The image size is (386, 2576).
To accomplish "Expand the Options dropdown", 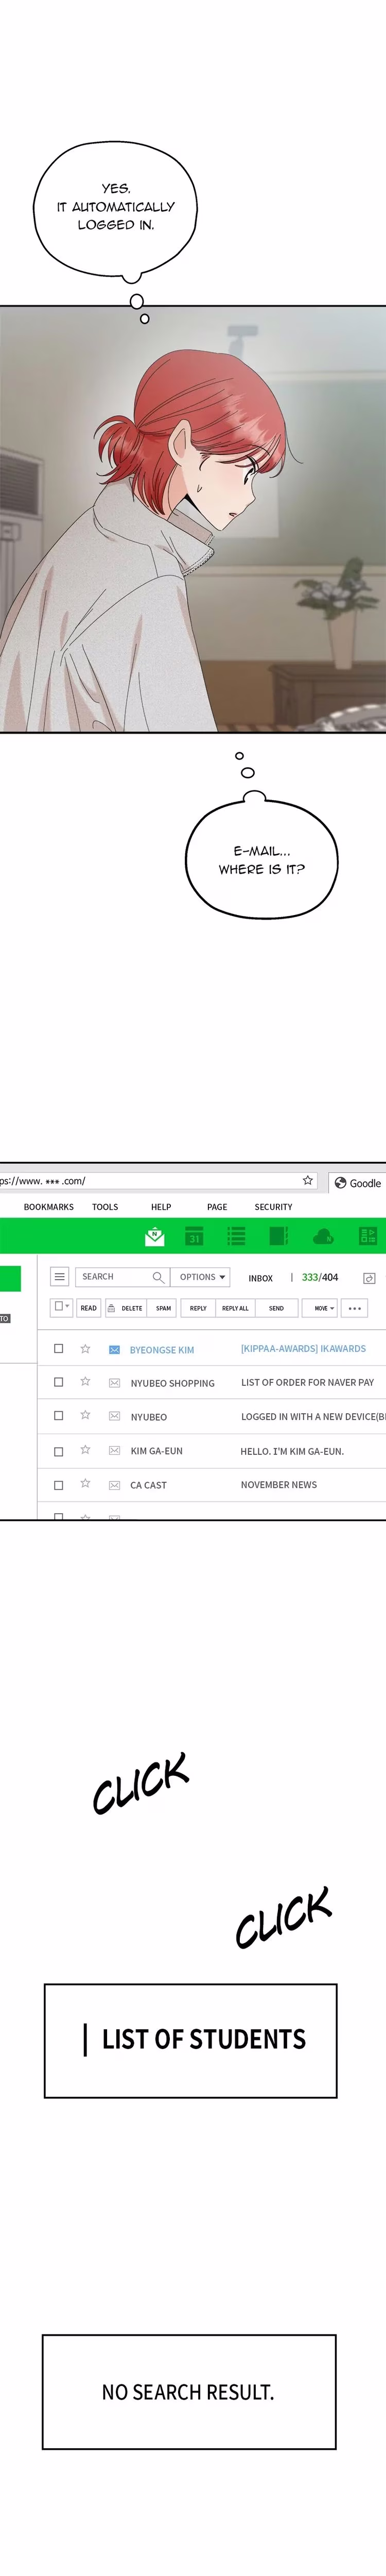I will 203,1277.
